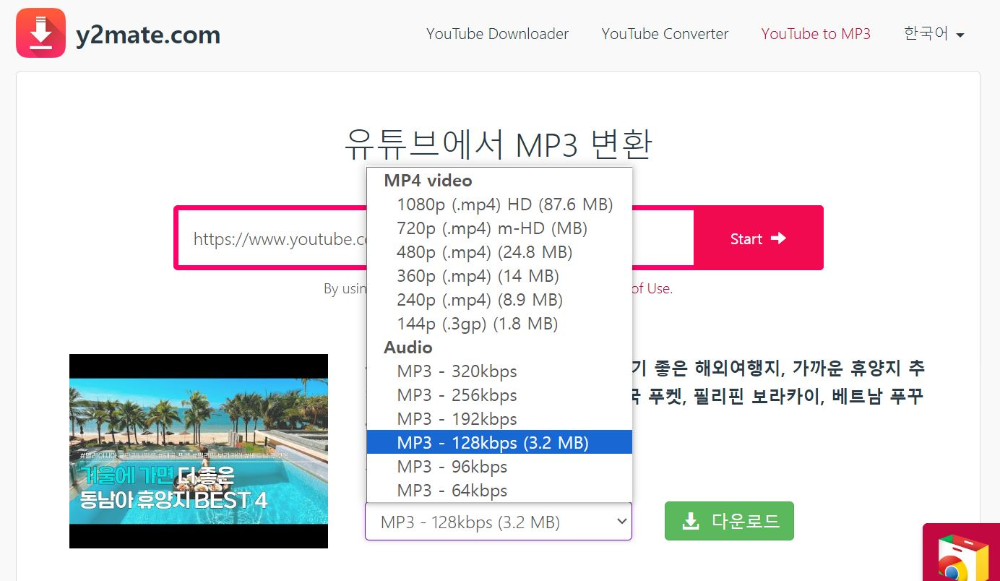Open the Chrome web store extension icon
Viewport: 1000px width, 581px height.
pyautogui.click(x=961, y=552)
